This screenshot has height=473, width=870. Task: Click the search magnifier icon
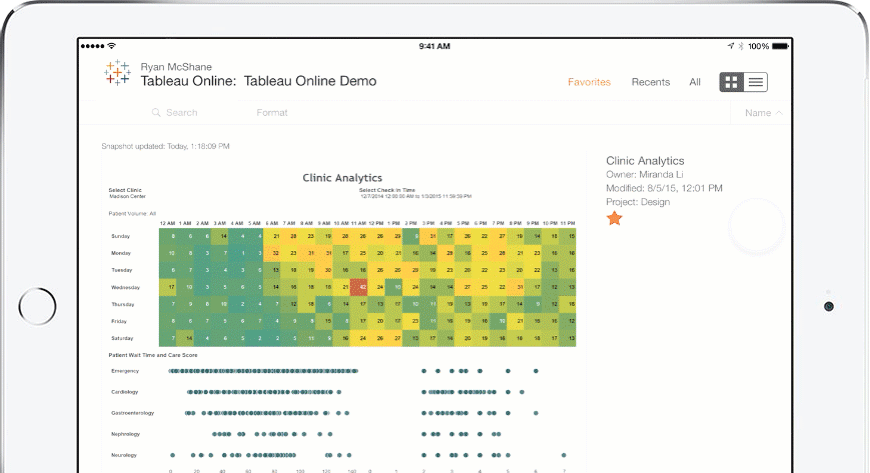coord(157,113)
